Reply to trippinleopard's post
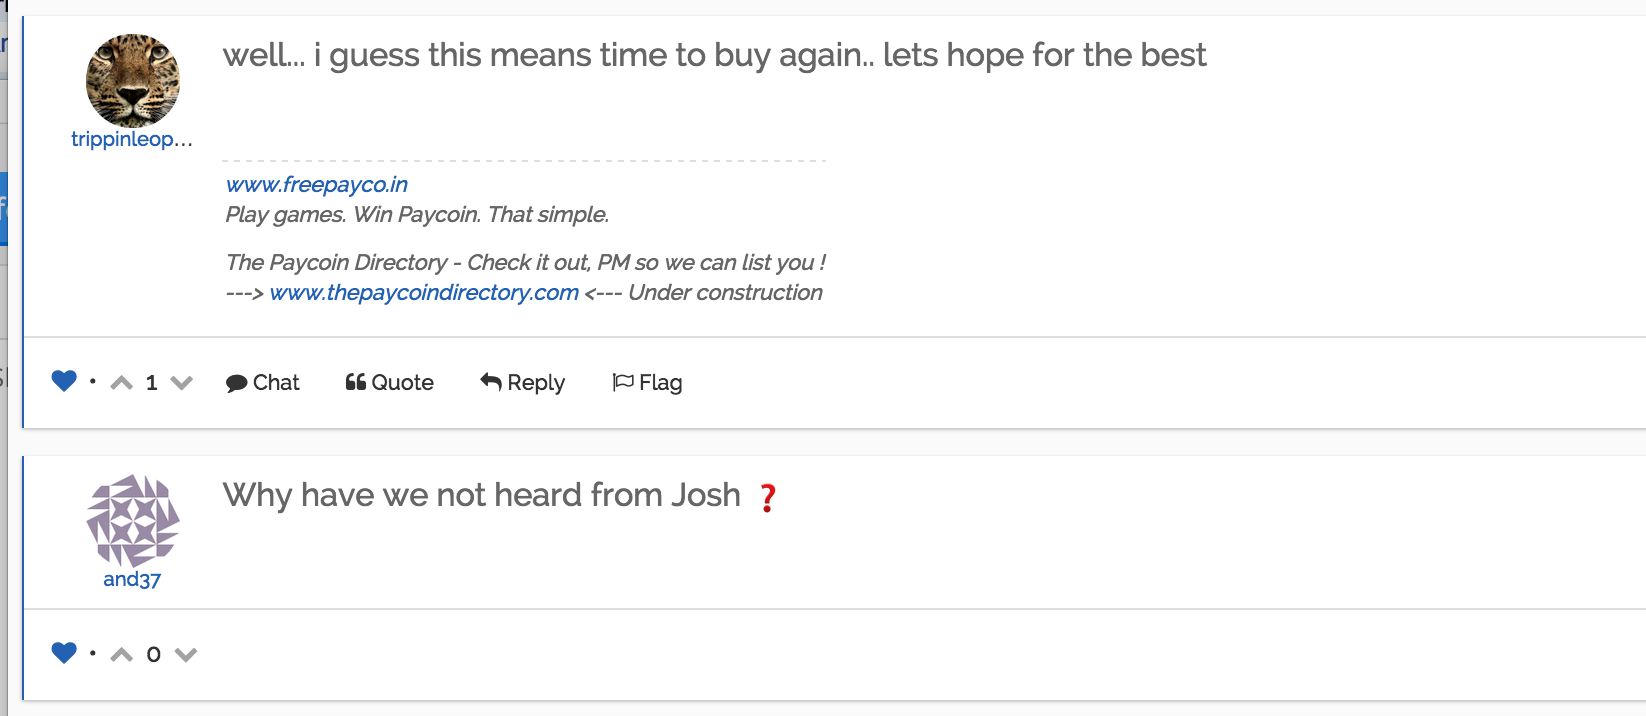1646x716 pixels. pos(522,382)
